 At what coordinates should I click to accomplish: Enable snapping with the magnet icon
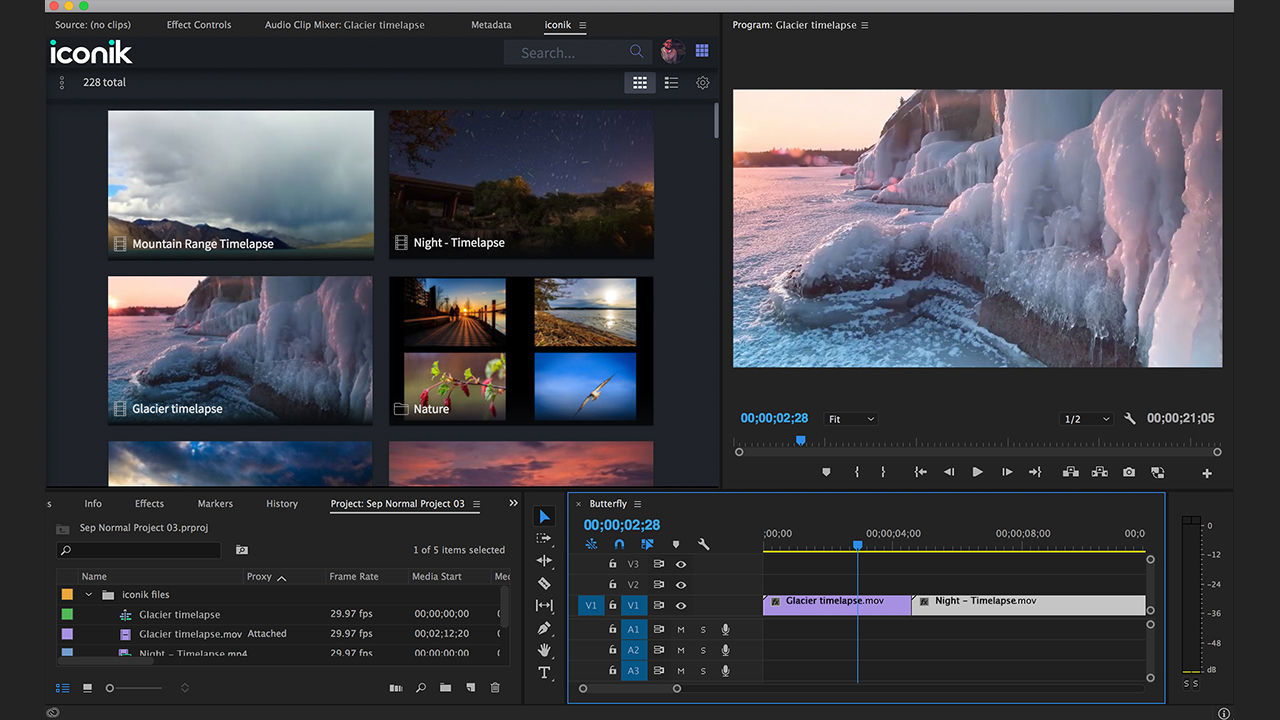click(x=620, y=544)
